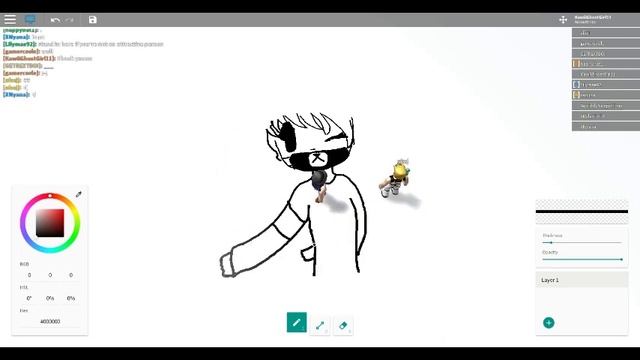Click the second RGB value field

coord(50,275)
